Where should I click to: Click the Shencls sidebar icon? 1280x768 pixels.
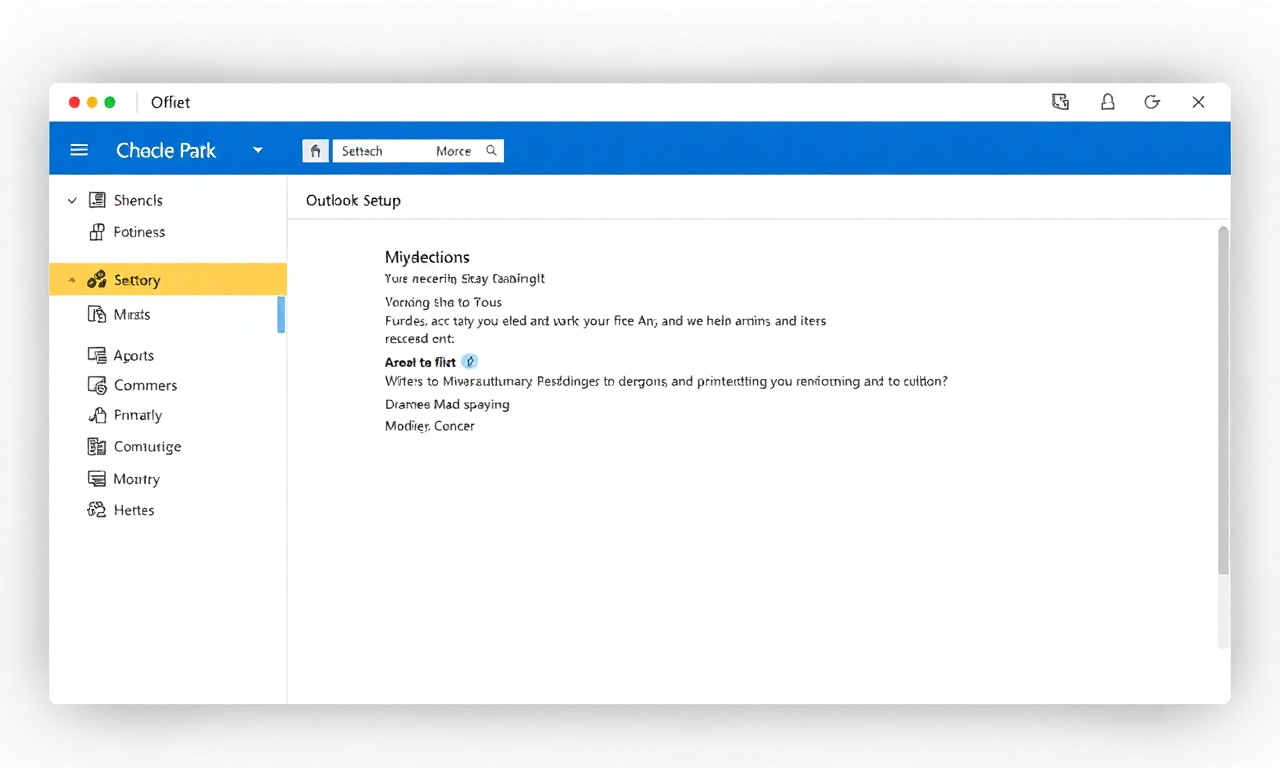pos(97,200)
